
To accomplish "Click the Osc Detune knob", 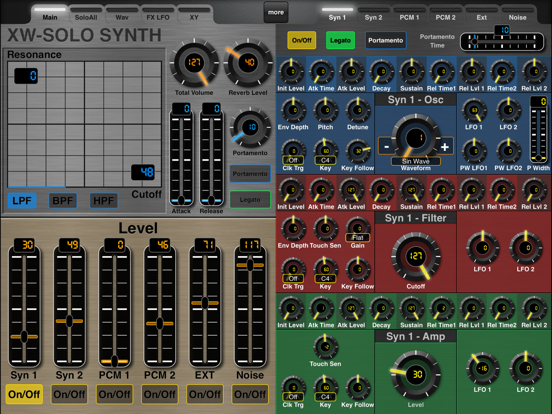I will click(x=357, y=111).
